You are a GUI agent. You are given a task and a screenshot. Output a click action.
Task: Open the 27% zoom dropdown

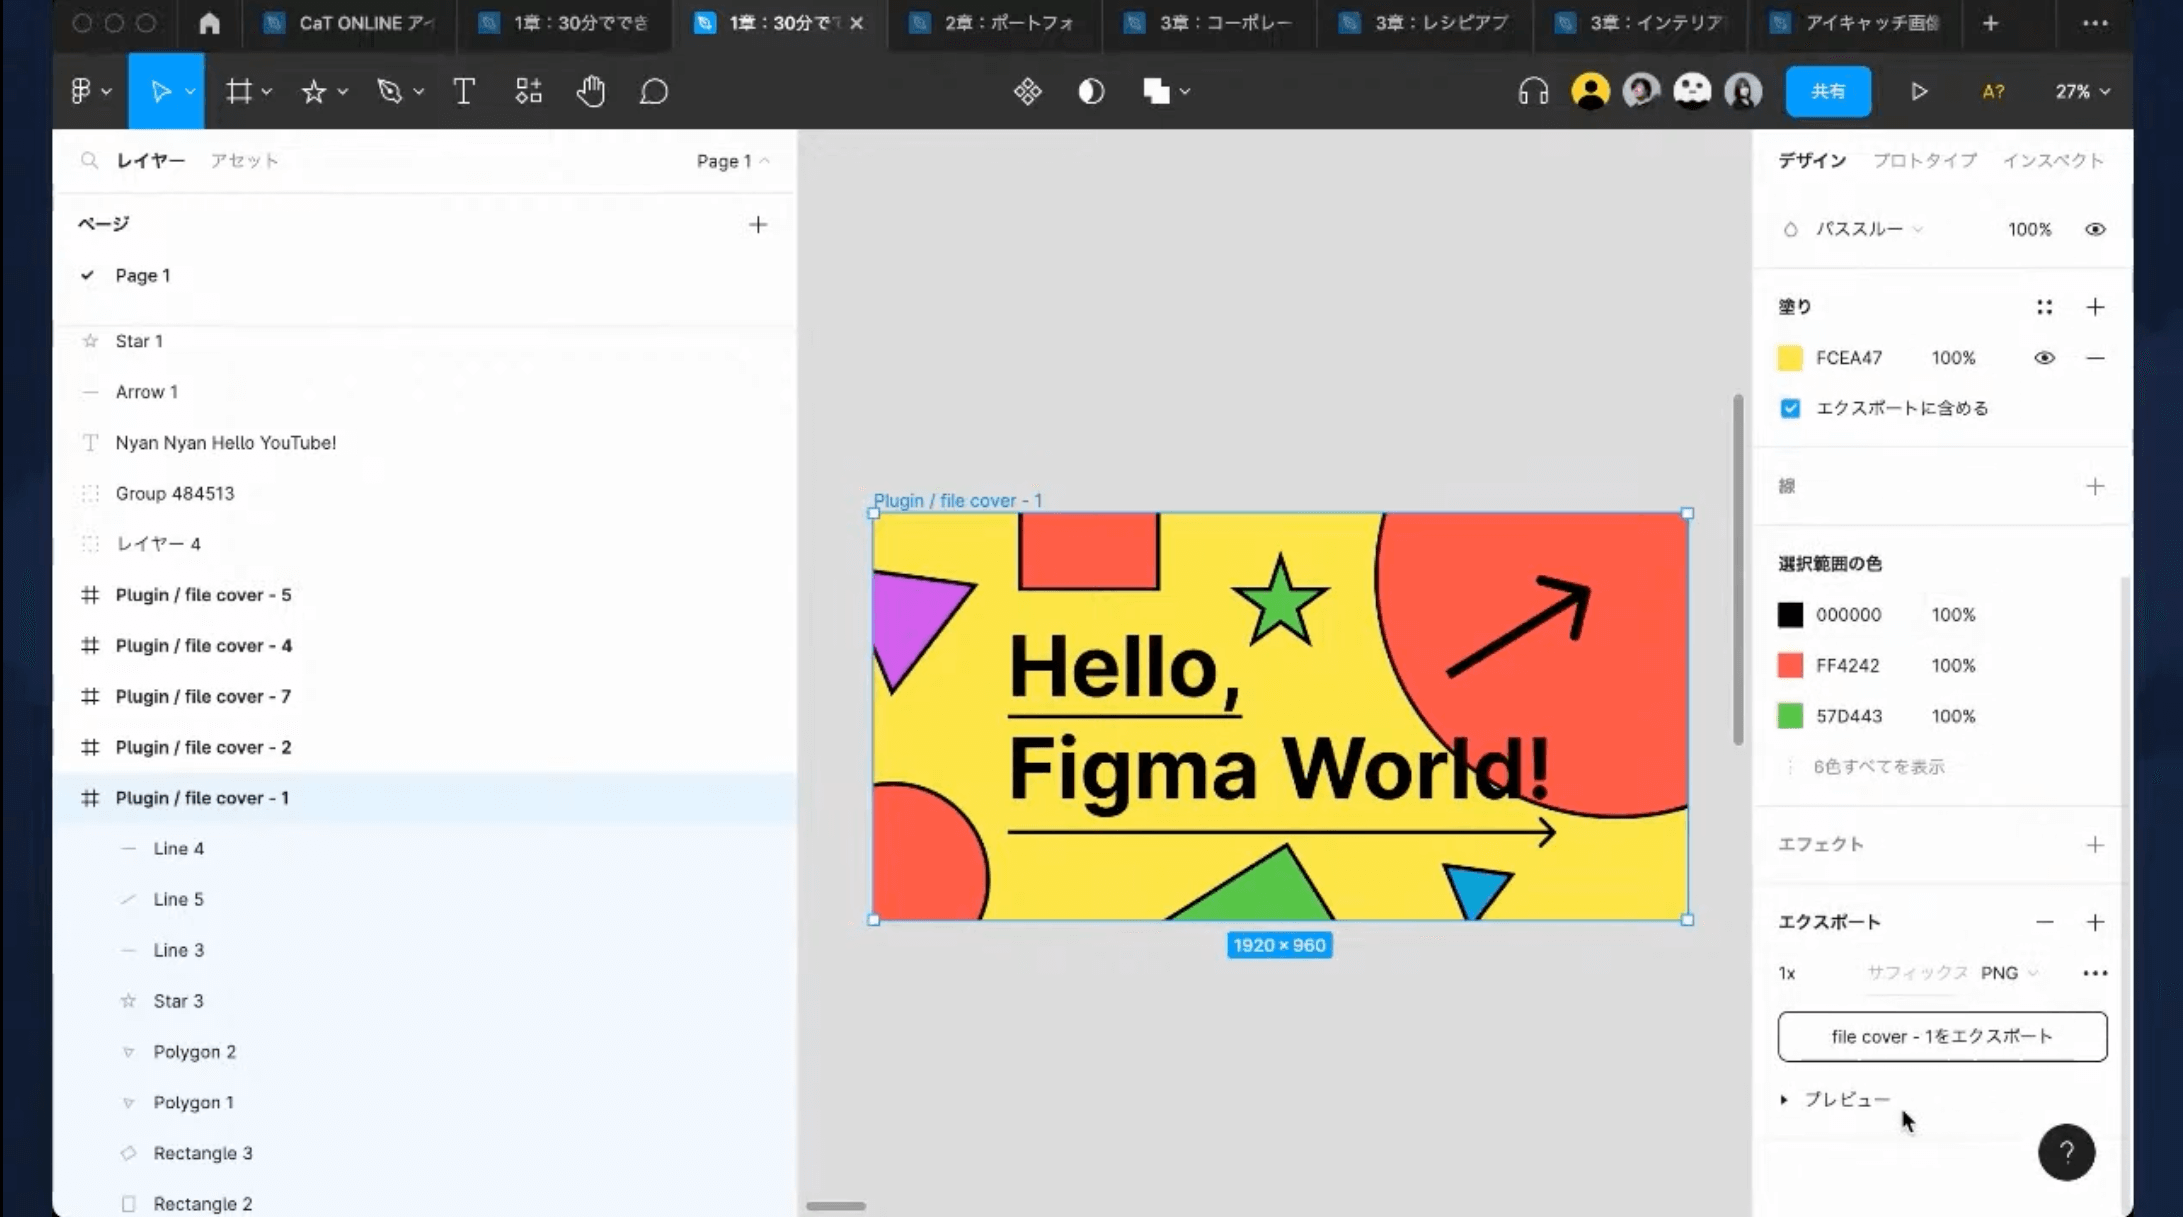pyautogui.click(x=2083, y=91)
